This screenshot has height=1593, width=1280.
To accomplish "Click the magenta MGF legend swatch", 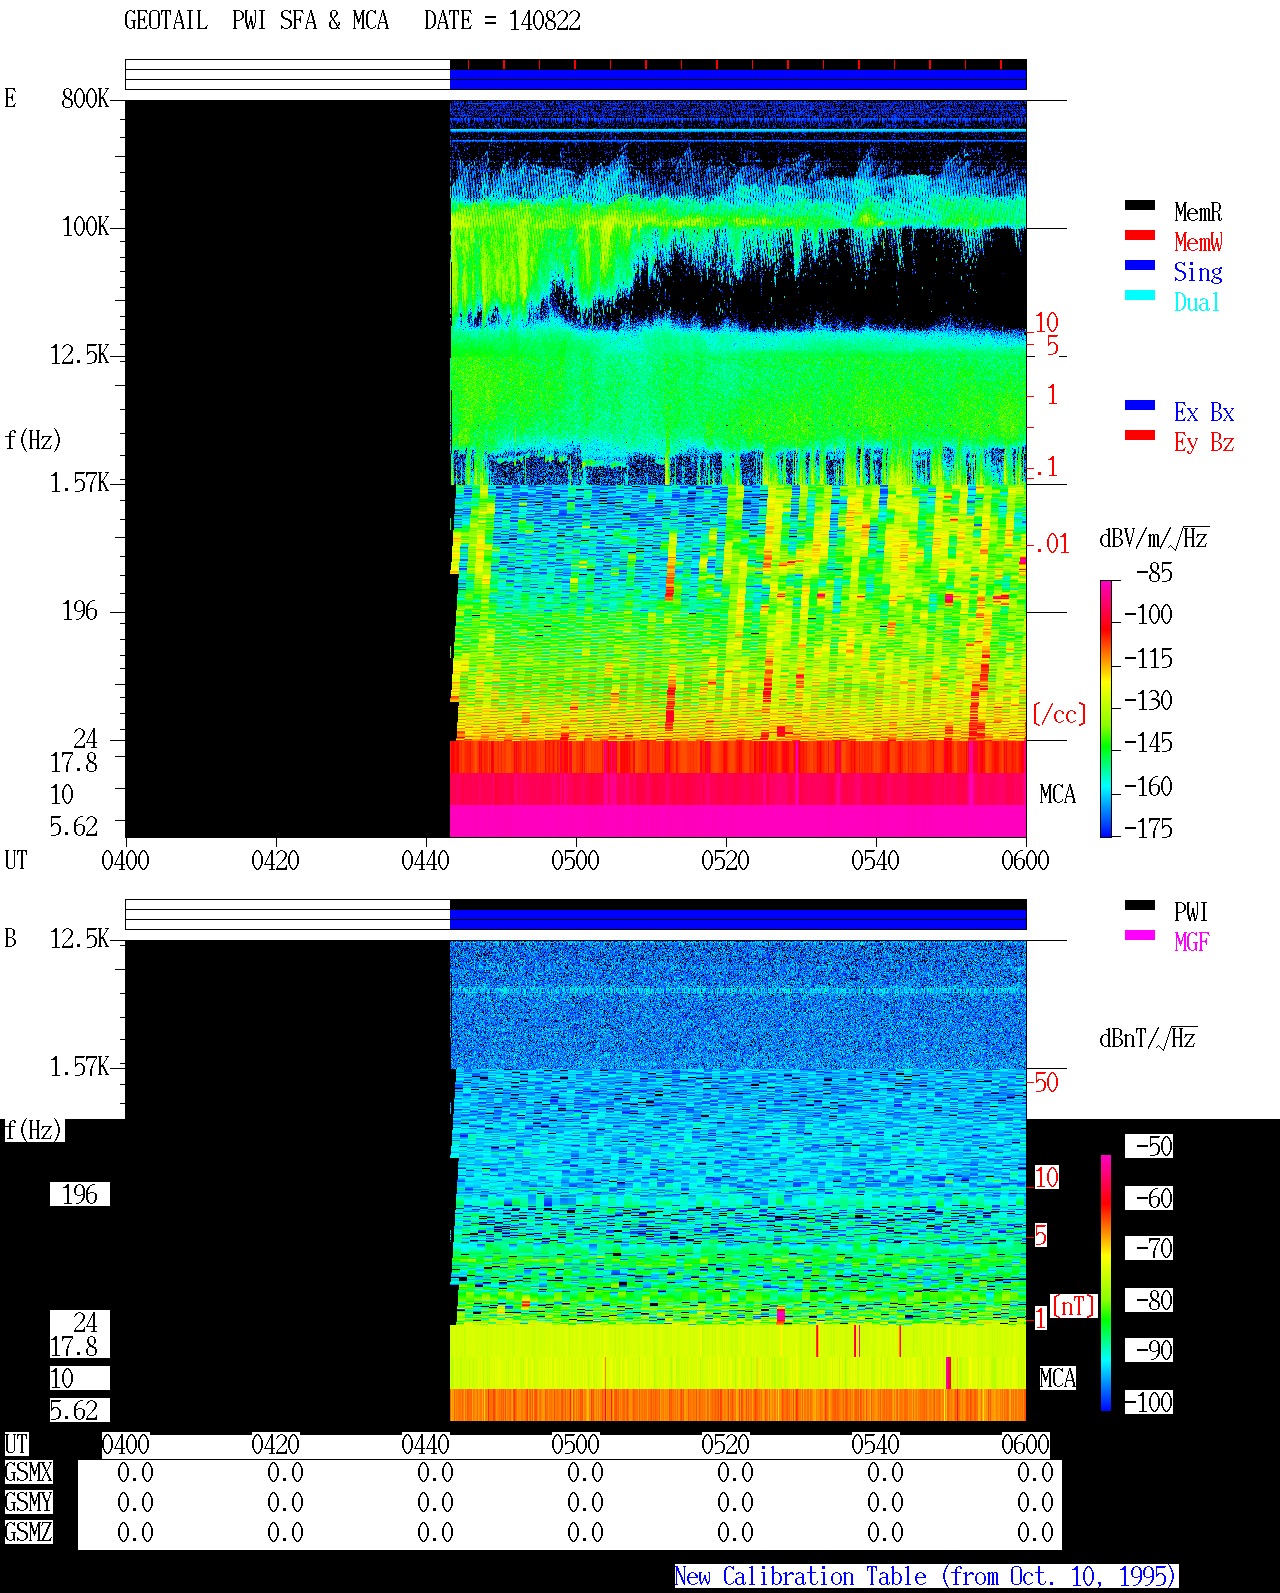I will (1139, 936).
